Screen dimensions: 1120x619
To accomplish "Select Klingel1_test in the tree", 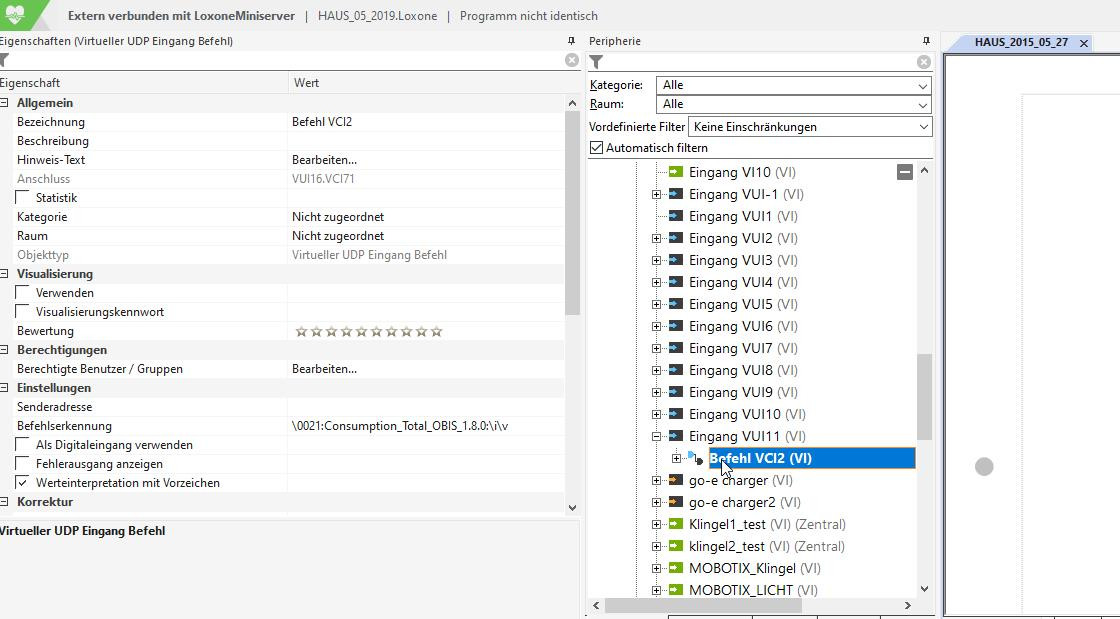I will coord(727,524).
